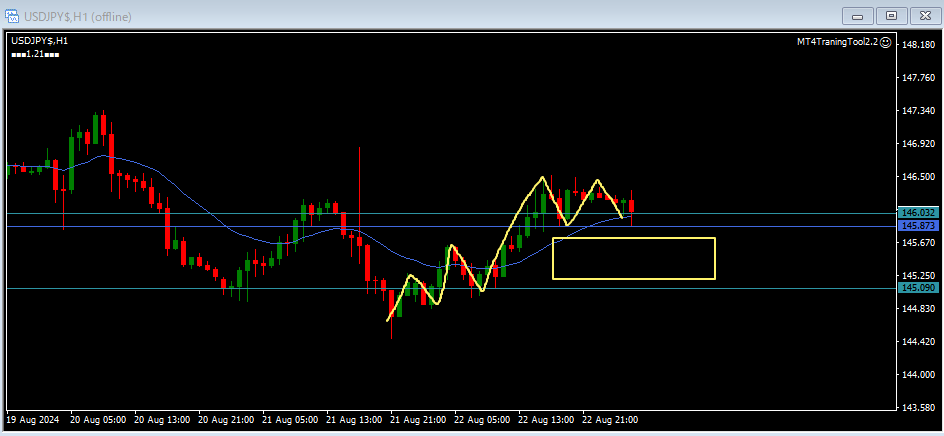Click the USDJPY$,H1 symbol label in chart
This screenshot has height=436, width=944.
(x=39, y=40)
